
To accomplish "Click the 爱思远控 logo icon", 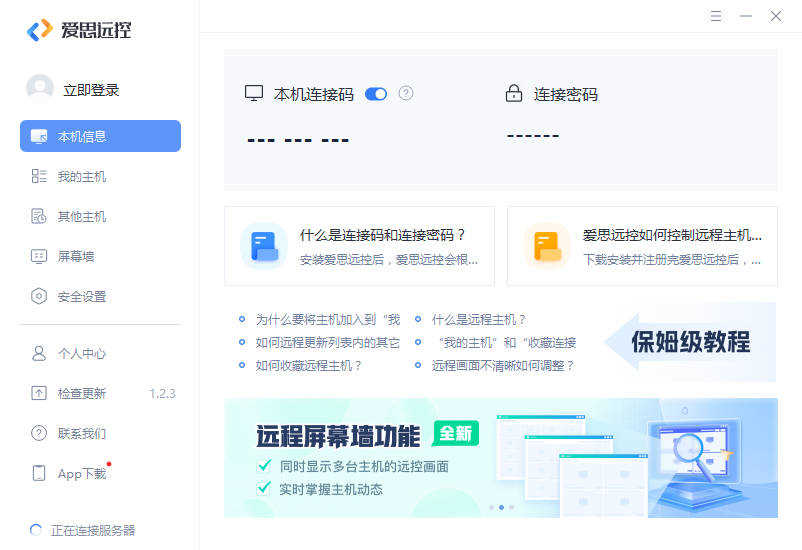I will click(39, 30).
